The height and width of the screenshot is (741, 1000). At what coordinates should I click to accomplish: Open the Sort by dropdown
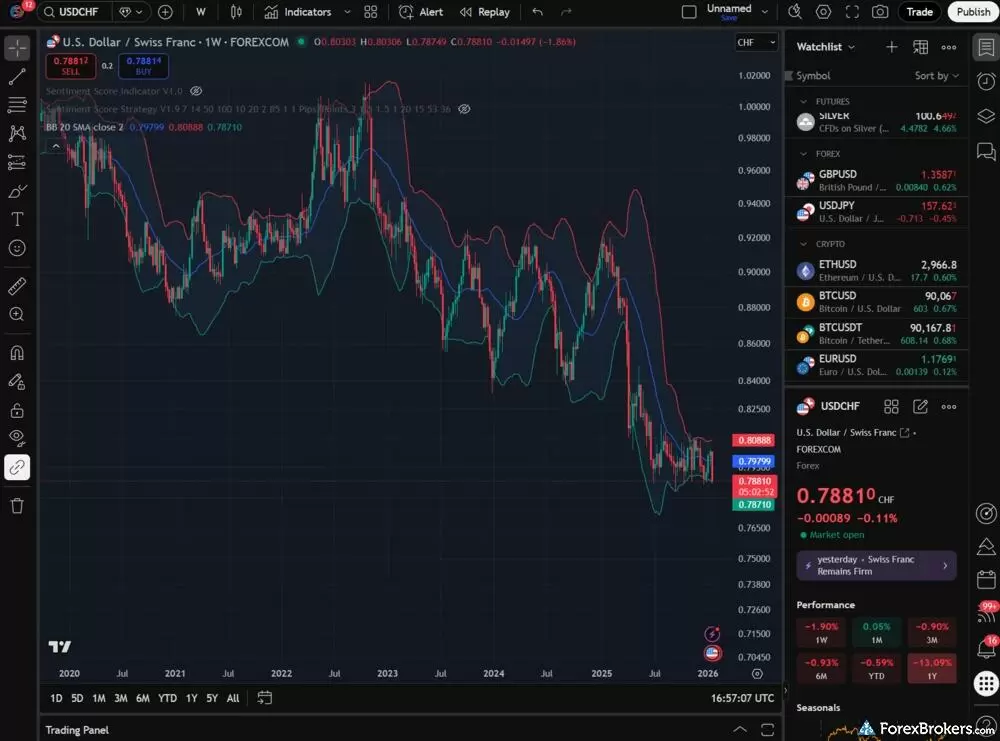[936, 76]
